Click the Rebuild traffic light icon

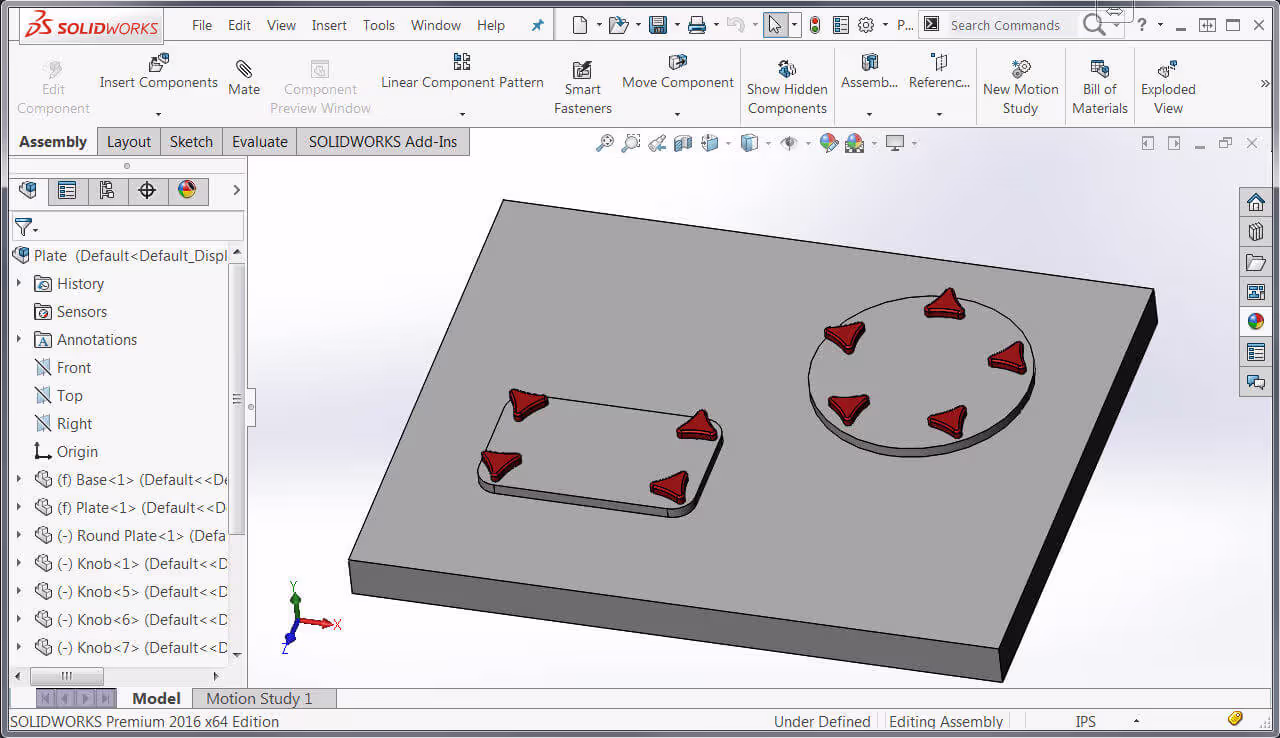tap(815, 25)
